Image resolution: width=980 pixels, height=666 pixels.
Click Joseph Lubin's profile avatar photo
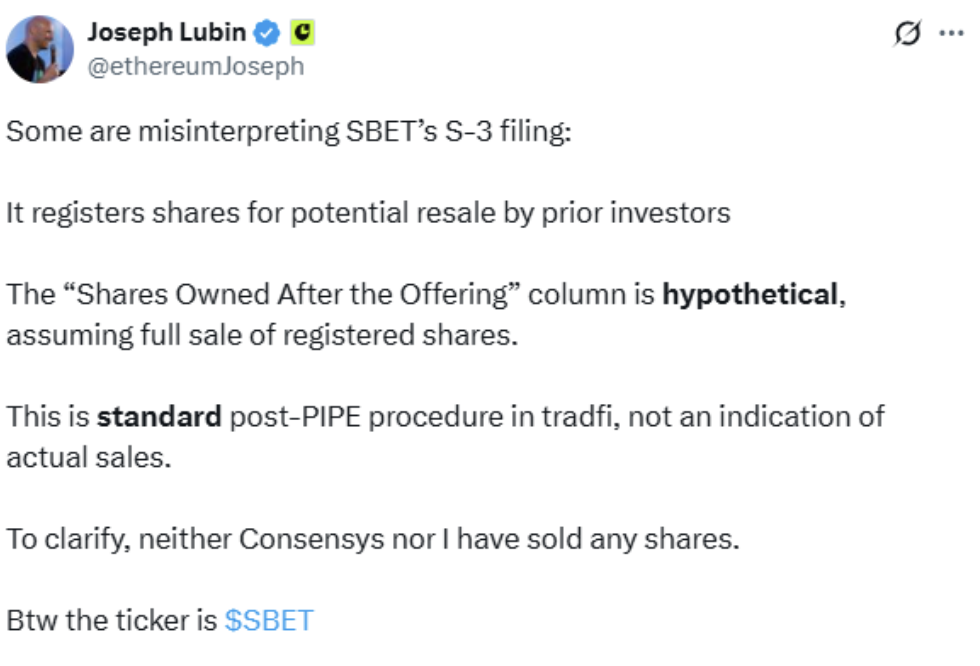click(x=40, y=49)
